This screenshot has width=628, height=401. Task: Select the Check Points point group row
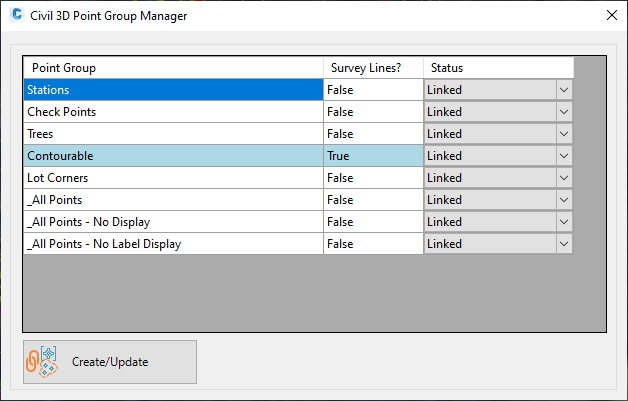tap(173, 112)
